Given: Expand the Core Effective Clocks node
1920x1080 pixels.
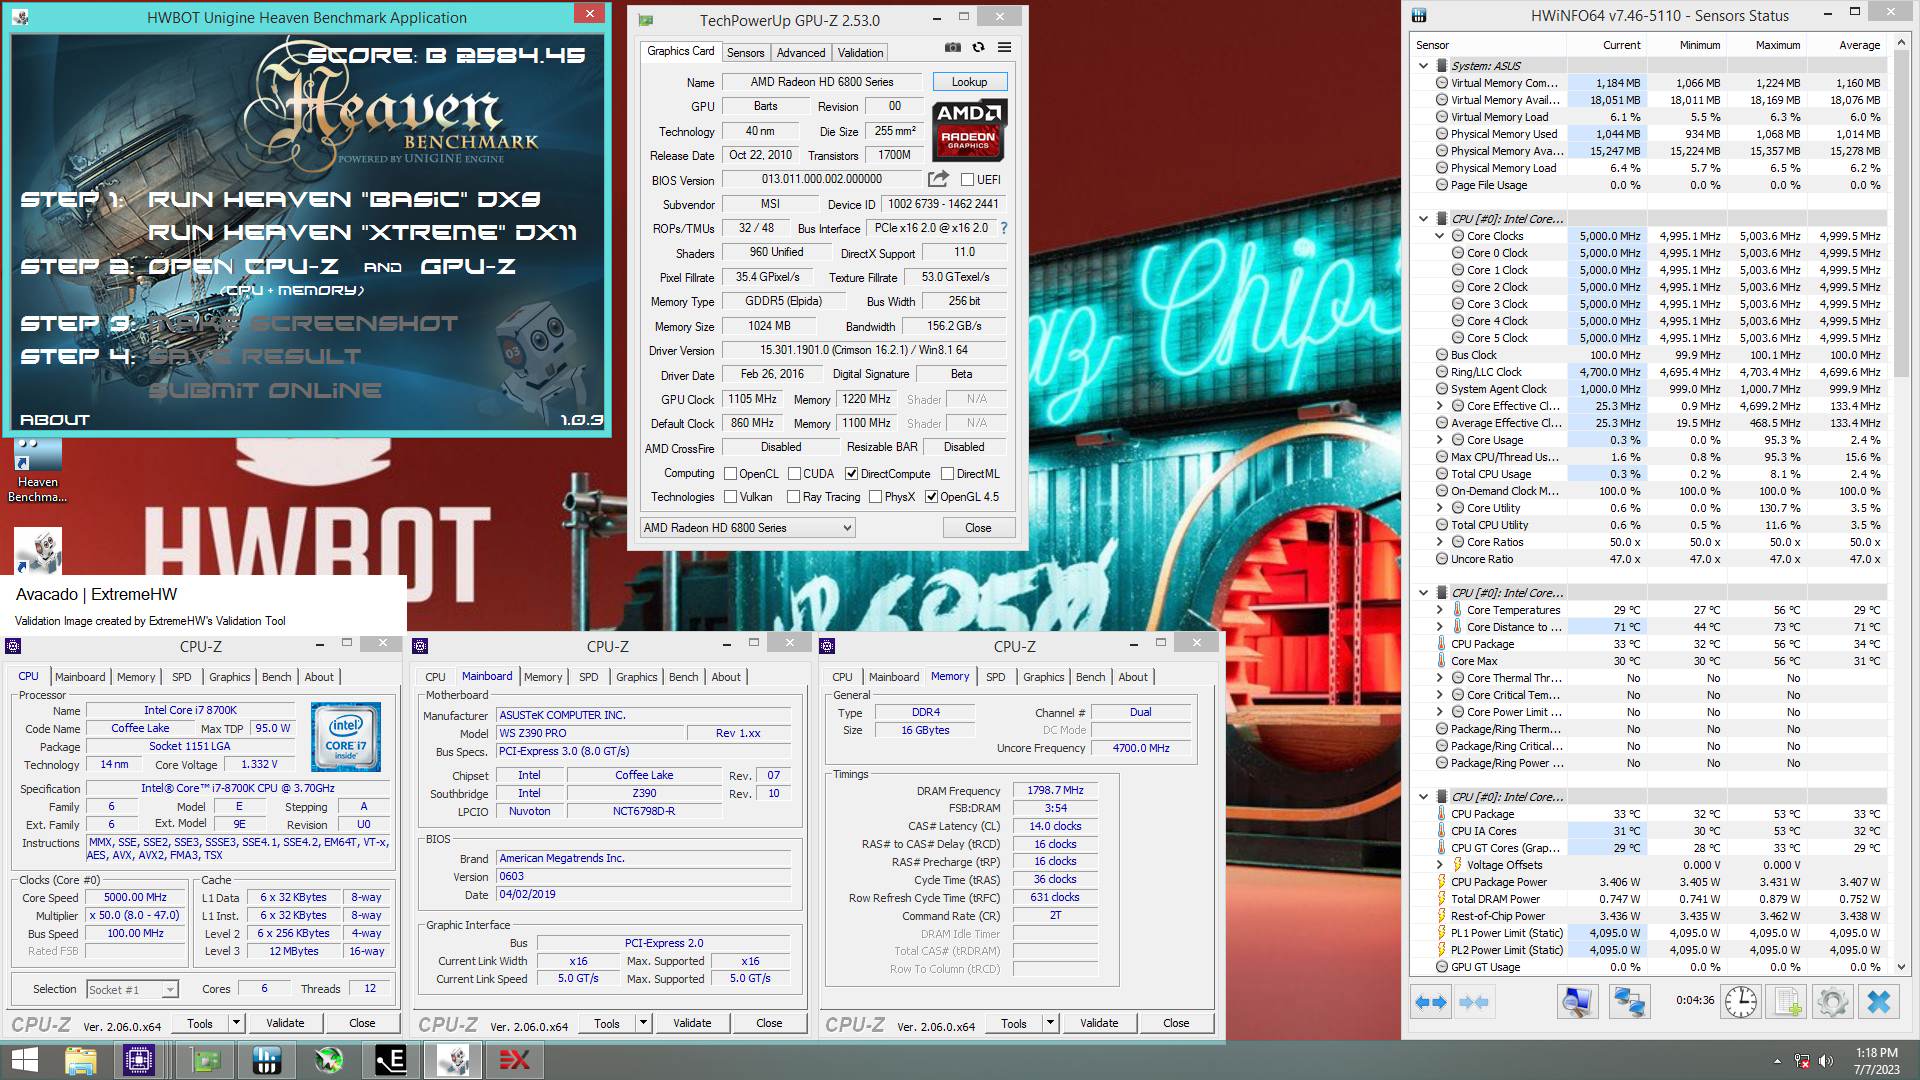Looking at the screenshot, I should (1439, 406).
